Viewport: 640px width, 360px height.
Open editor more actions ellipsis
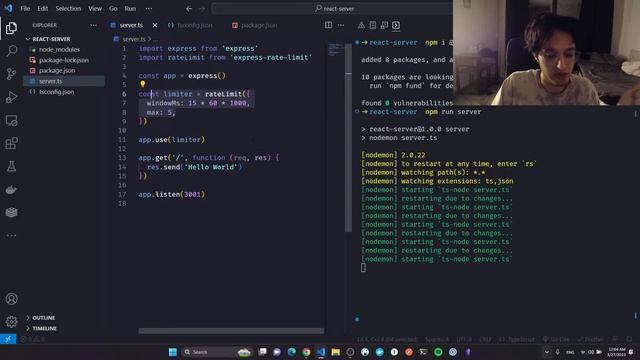[341, 25]
